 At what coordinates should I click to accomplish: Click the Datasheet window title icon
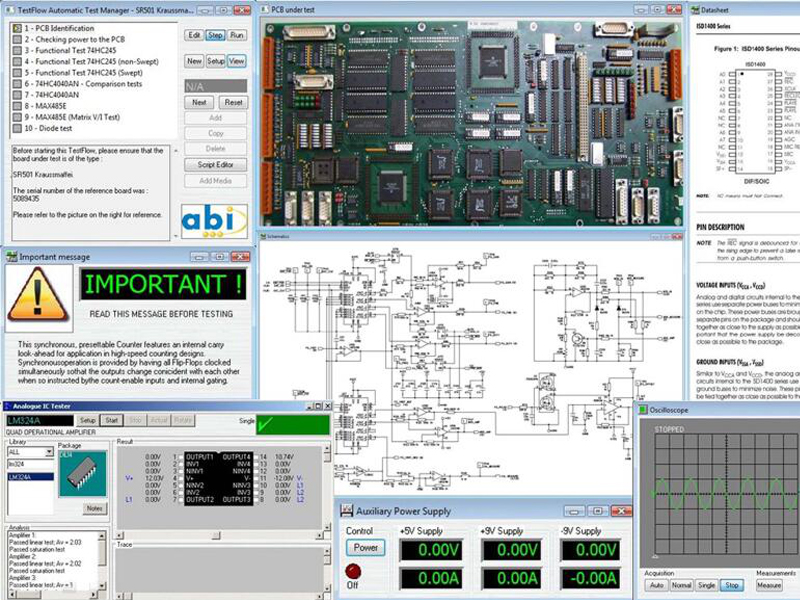coord(695,10)
